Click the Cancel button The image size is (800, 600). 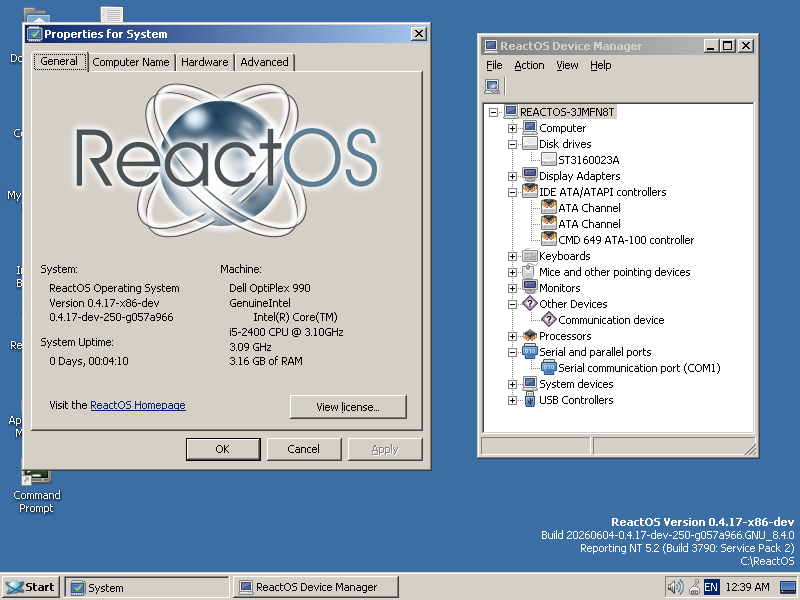[304, 449]
